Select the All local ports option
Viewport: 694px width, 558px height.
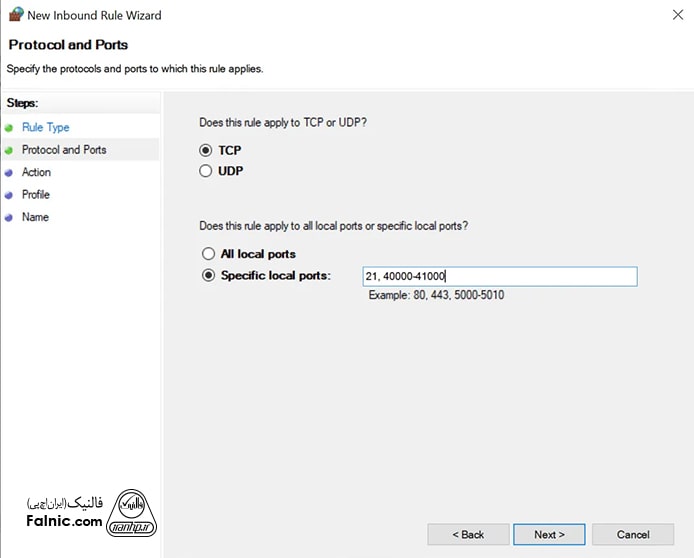pos(208,254)
